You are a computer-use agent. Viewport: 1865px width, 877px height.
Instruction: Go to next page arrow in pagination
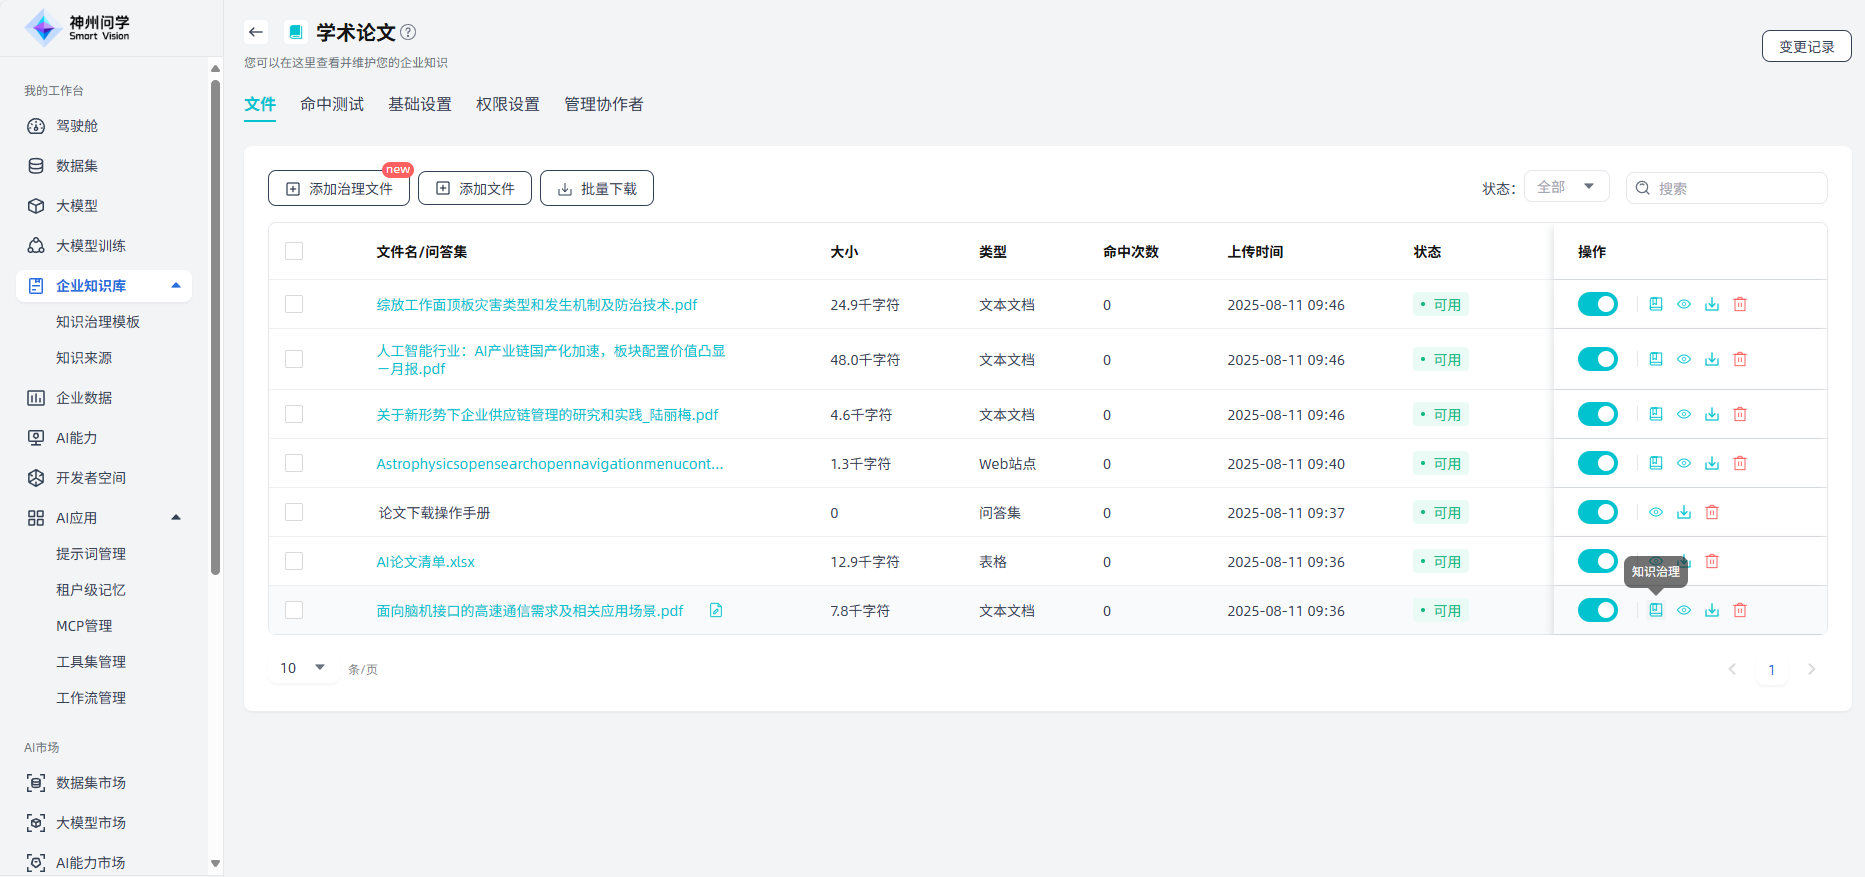tap(1811, 669)
